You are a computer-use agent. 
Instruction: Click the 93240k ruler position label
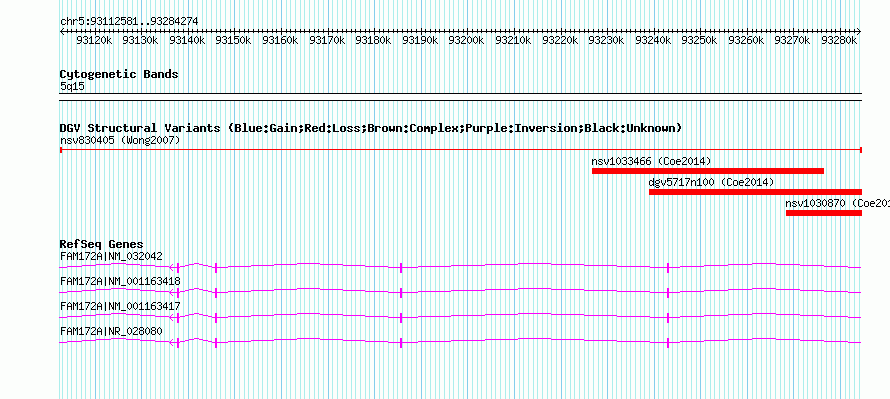coord(652,40)
